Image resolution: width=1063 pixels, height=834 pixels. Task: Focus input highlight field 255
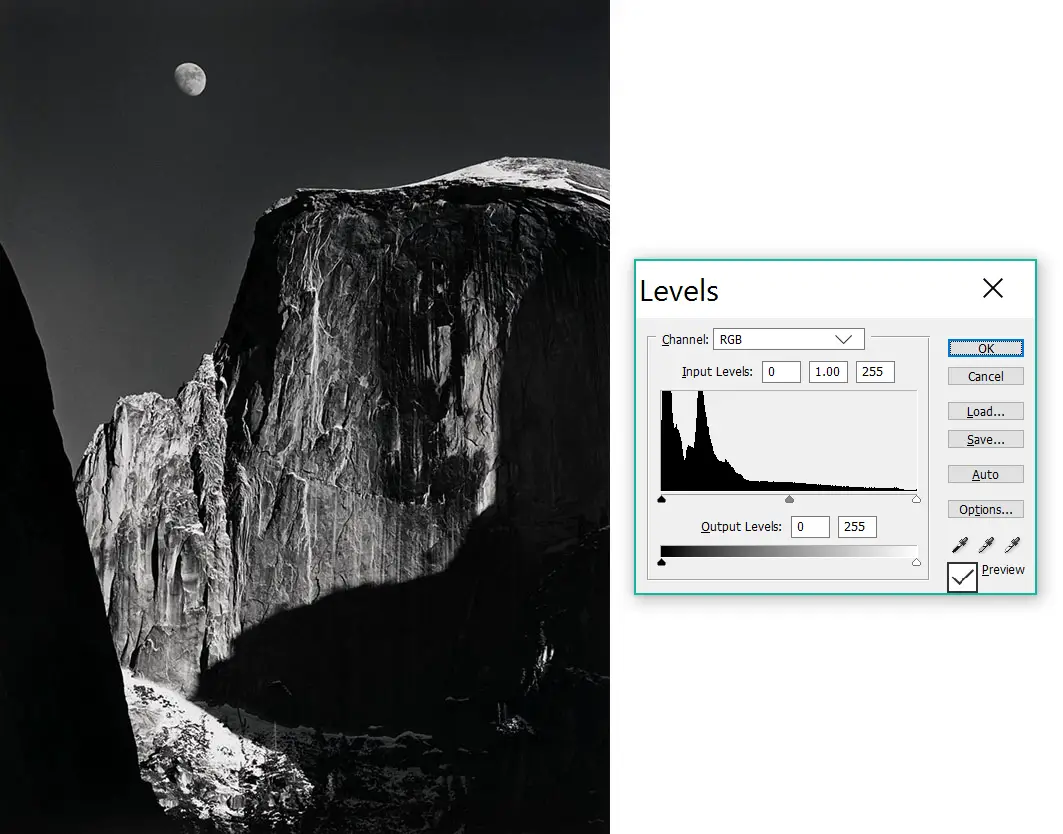[875, 372]
